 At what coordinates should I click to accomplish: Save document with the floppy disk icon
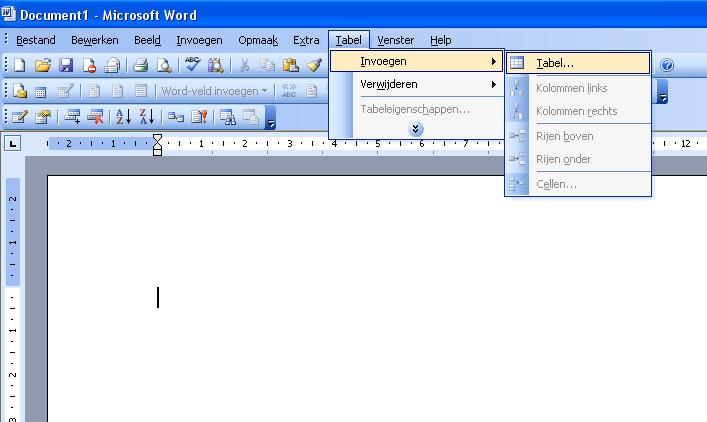click(x=66, y=65)
